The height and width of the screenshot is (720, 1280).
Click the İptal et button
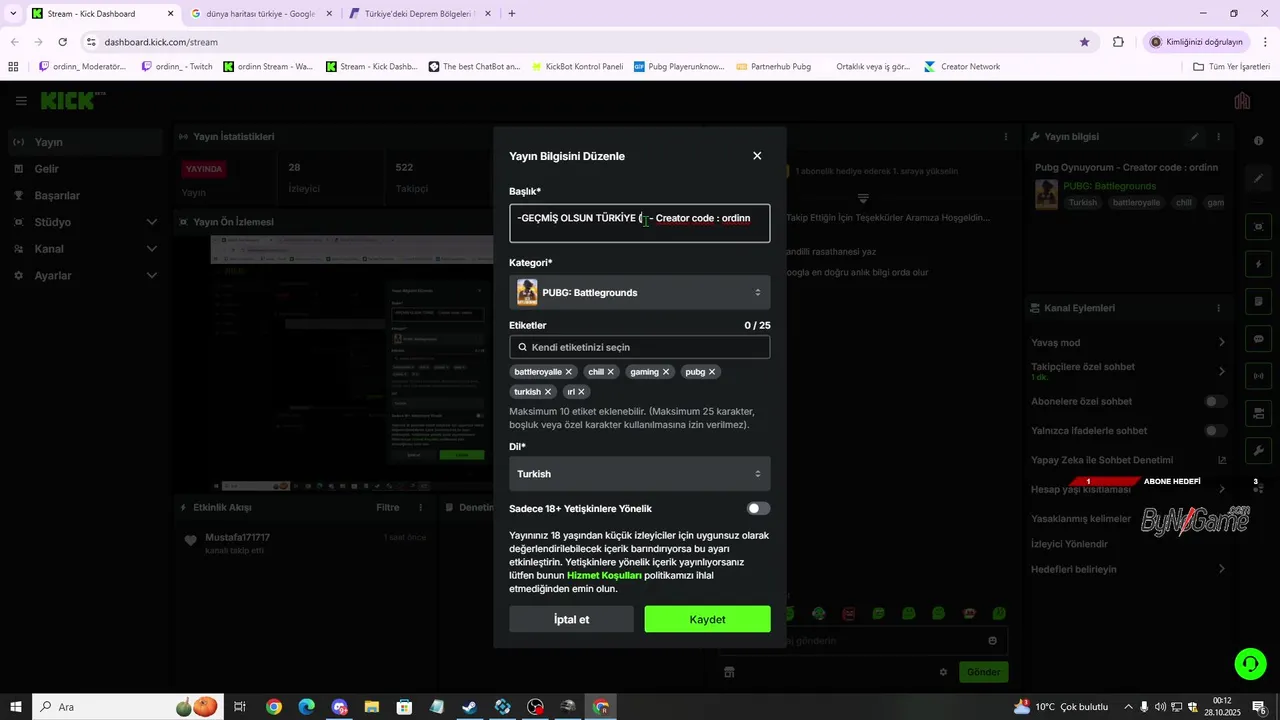(571, 619)
